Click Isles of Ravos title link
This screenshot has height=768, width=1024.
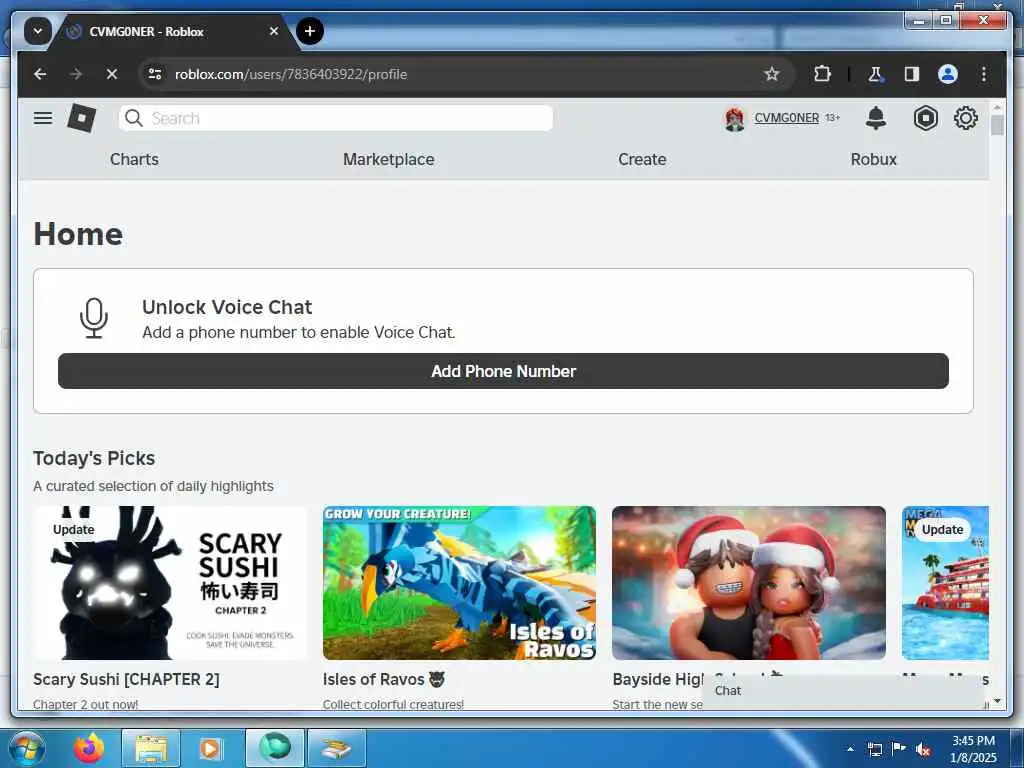[x=383, y=679]
